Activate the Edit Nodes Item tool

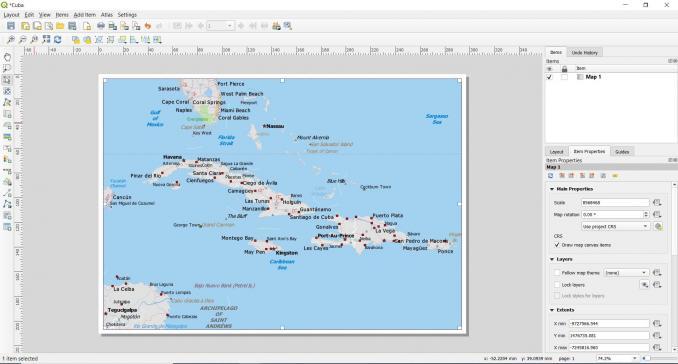point(7,102)
